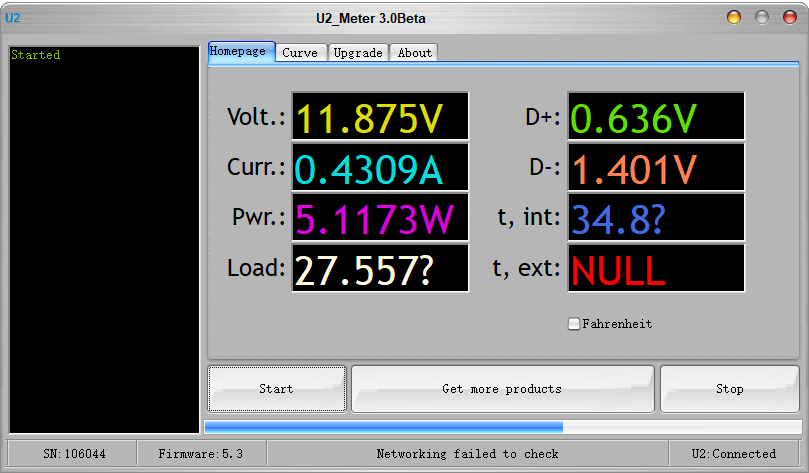This screenshot has height=473, width=809.
Task: Go to the About tab
Action: pos(414,53)
